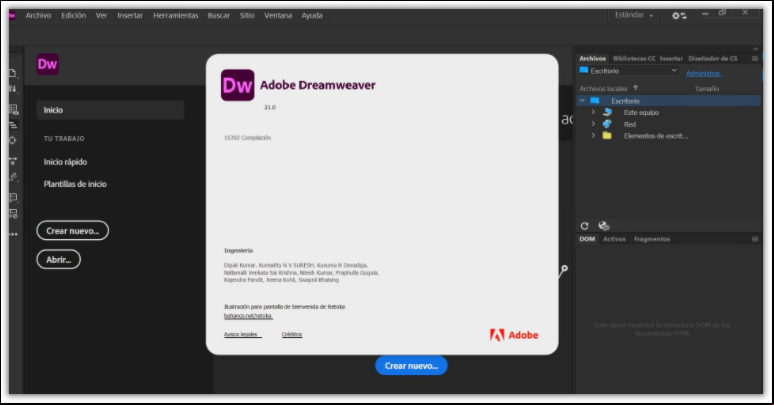Click the Dw logo on start screen
This screenshot has width=774, height=405.
[47, 64]
